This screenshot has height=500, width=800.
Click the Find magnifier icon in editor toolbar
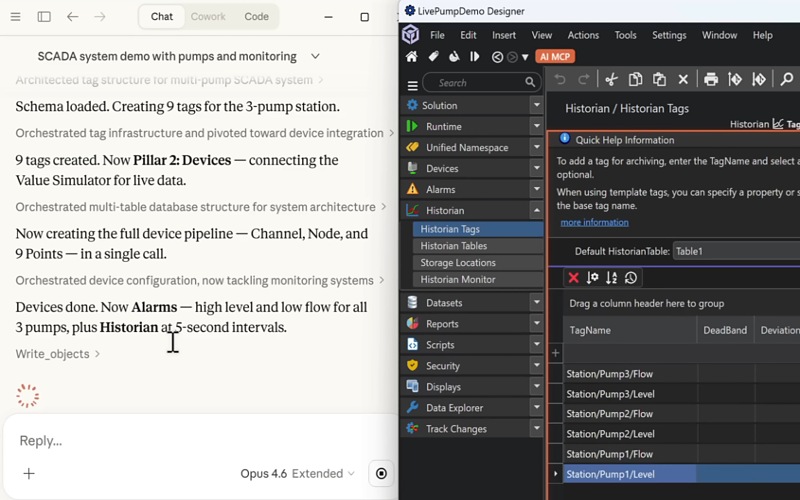pos(787,80)
